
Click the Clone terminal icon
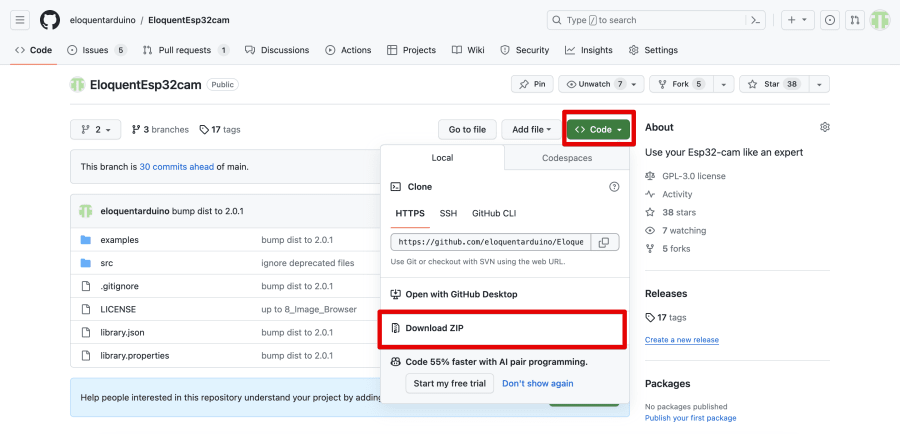pos(395,187)
